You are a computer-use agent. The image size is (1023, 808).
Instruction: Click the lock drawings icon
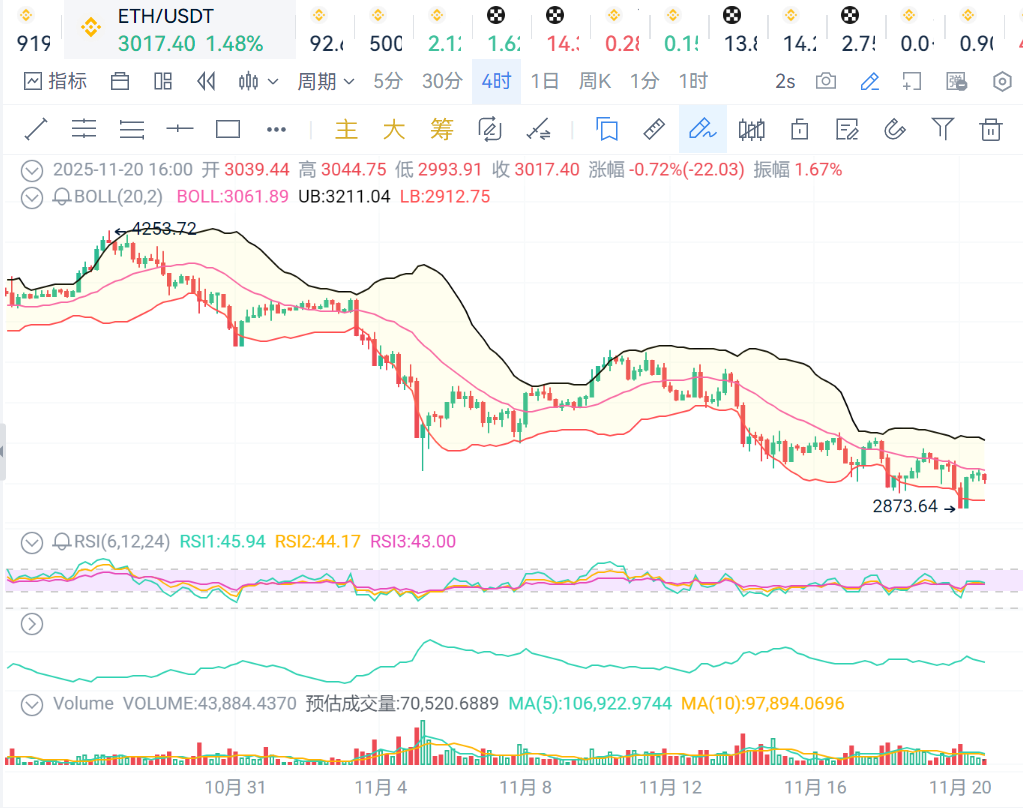click(799, 128)
